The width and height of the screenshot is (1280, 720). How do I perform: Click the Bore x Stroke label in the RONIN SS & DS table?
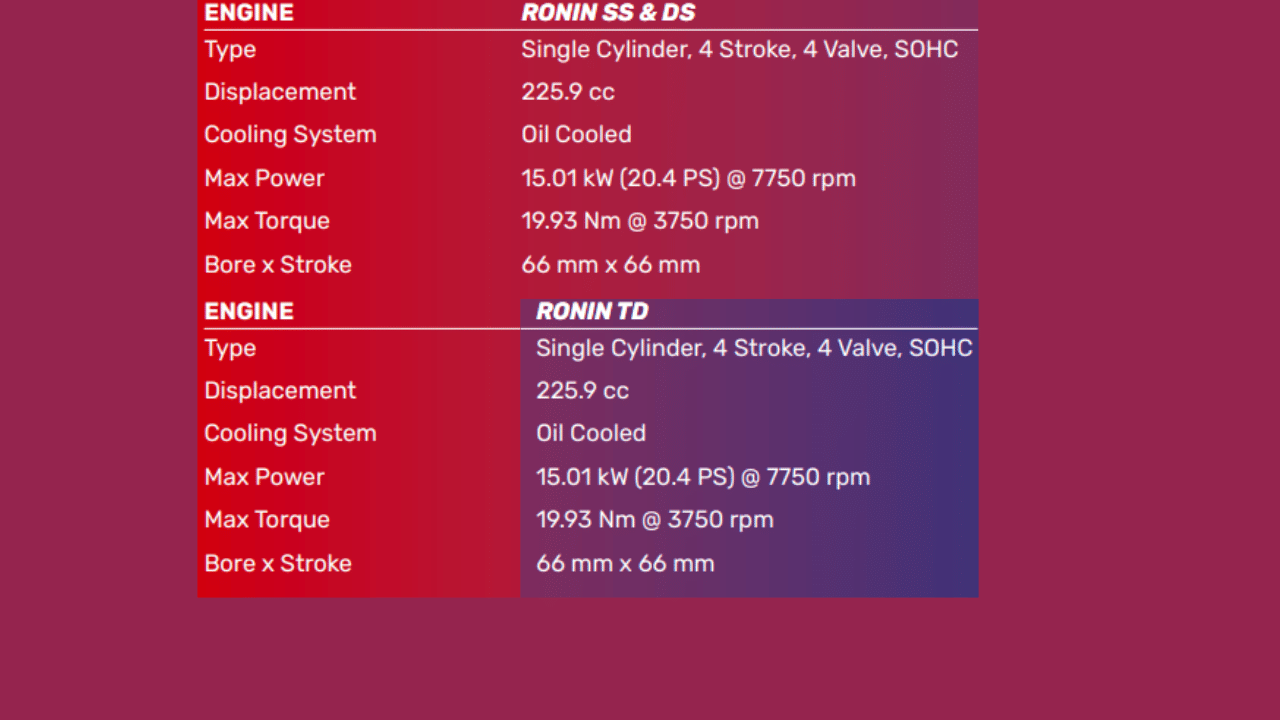[x=278, y=265]
